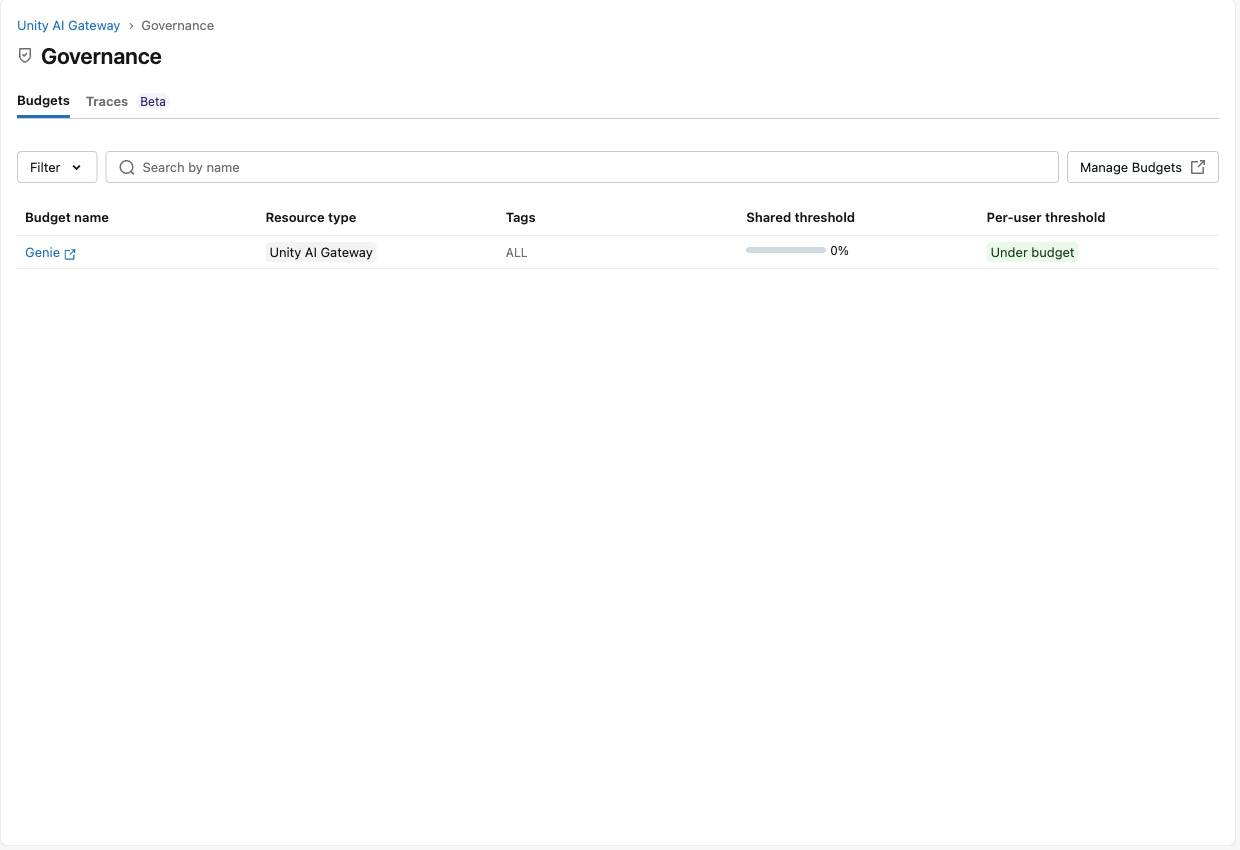Click the Shared threshold column header

[800, 217]
